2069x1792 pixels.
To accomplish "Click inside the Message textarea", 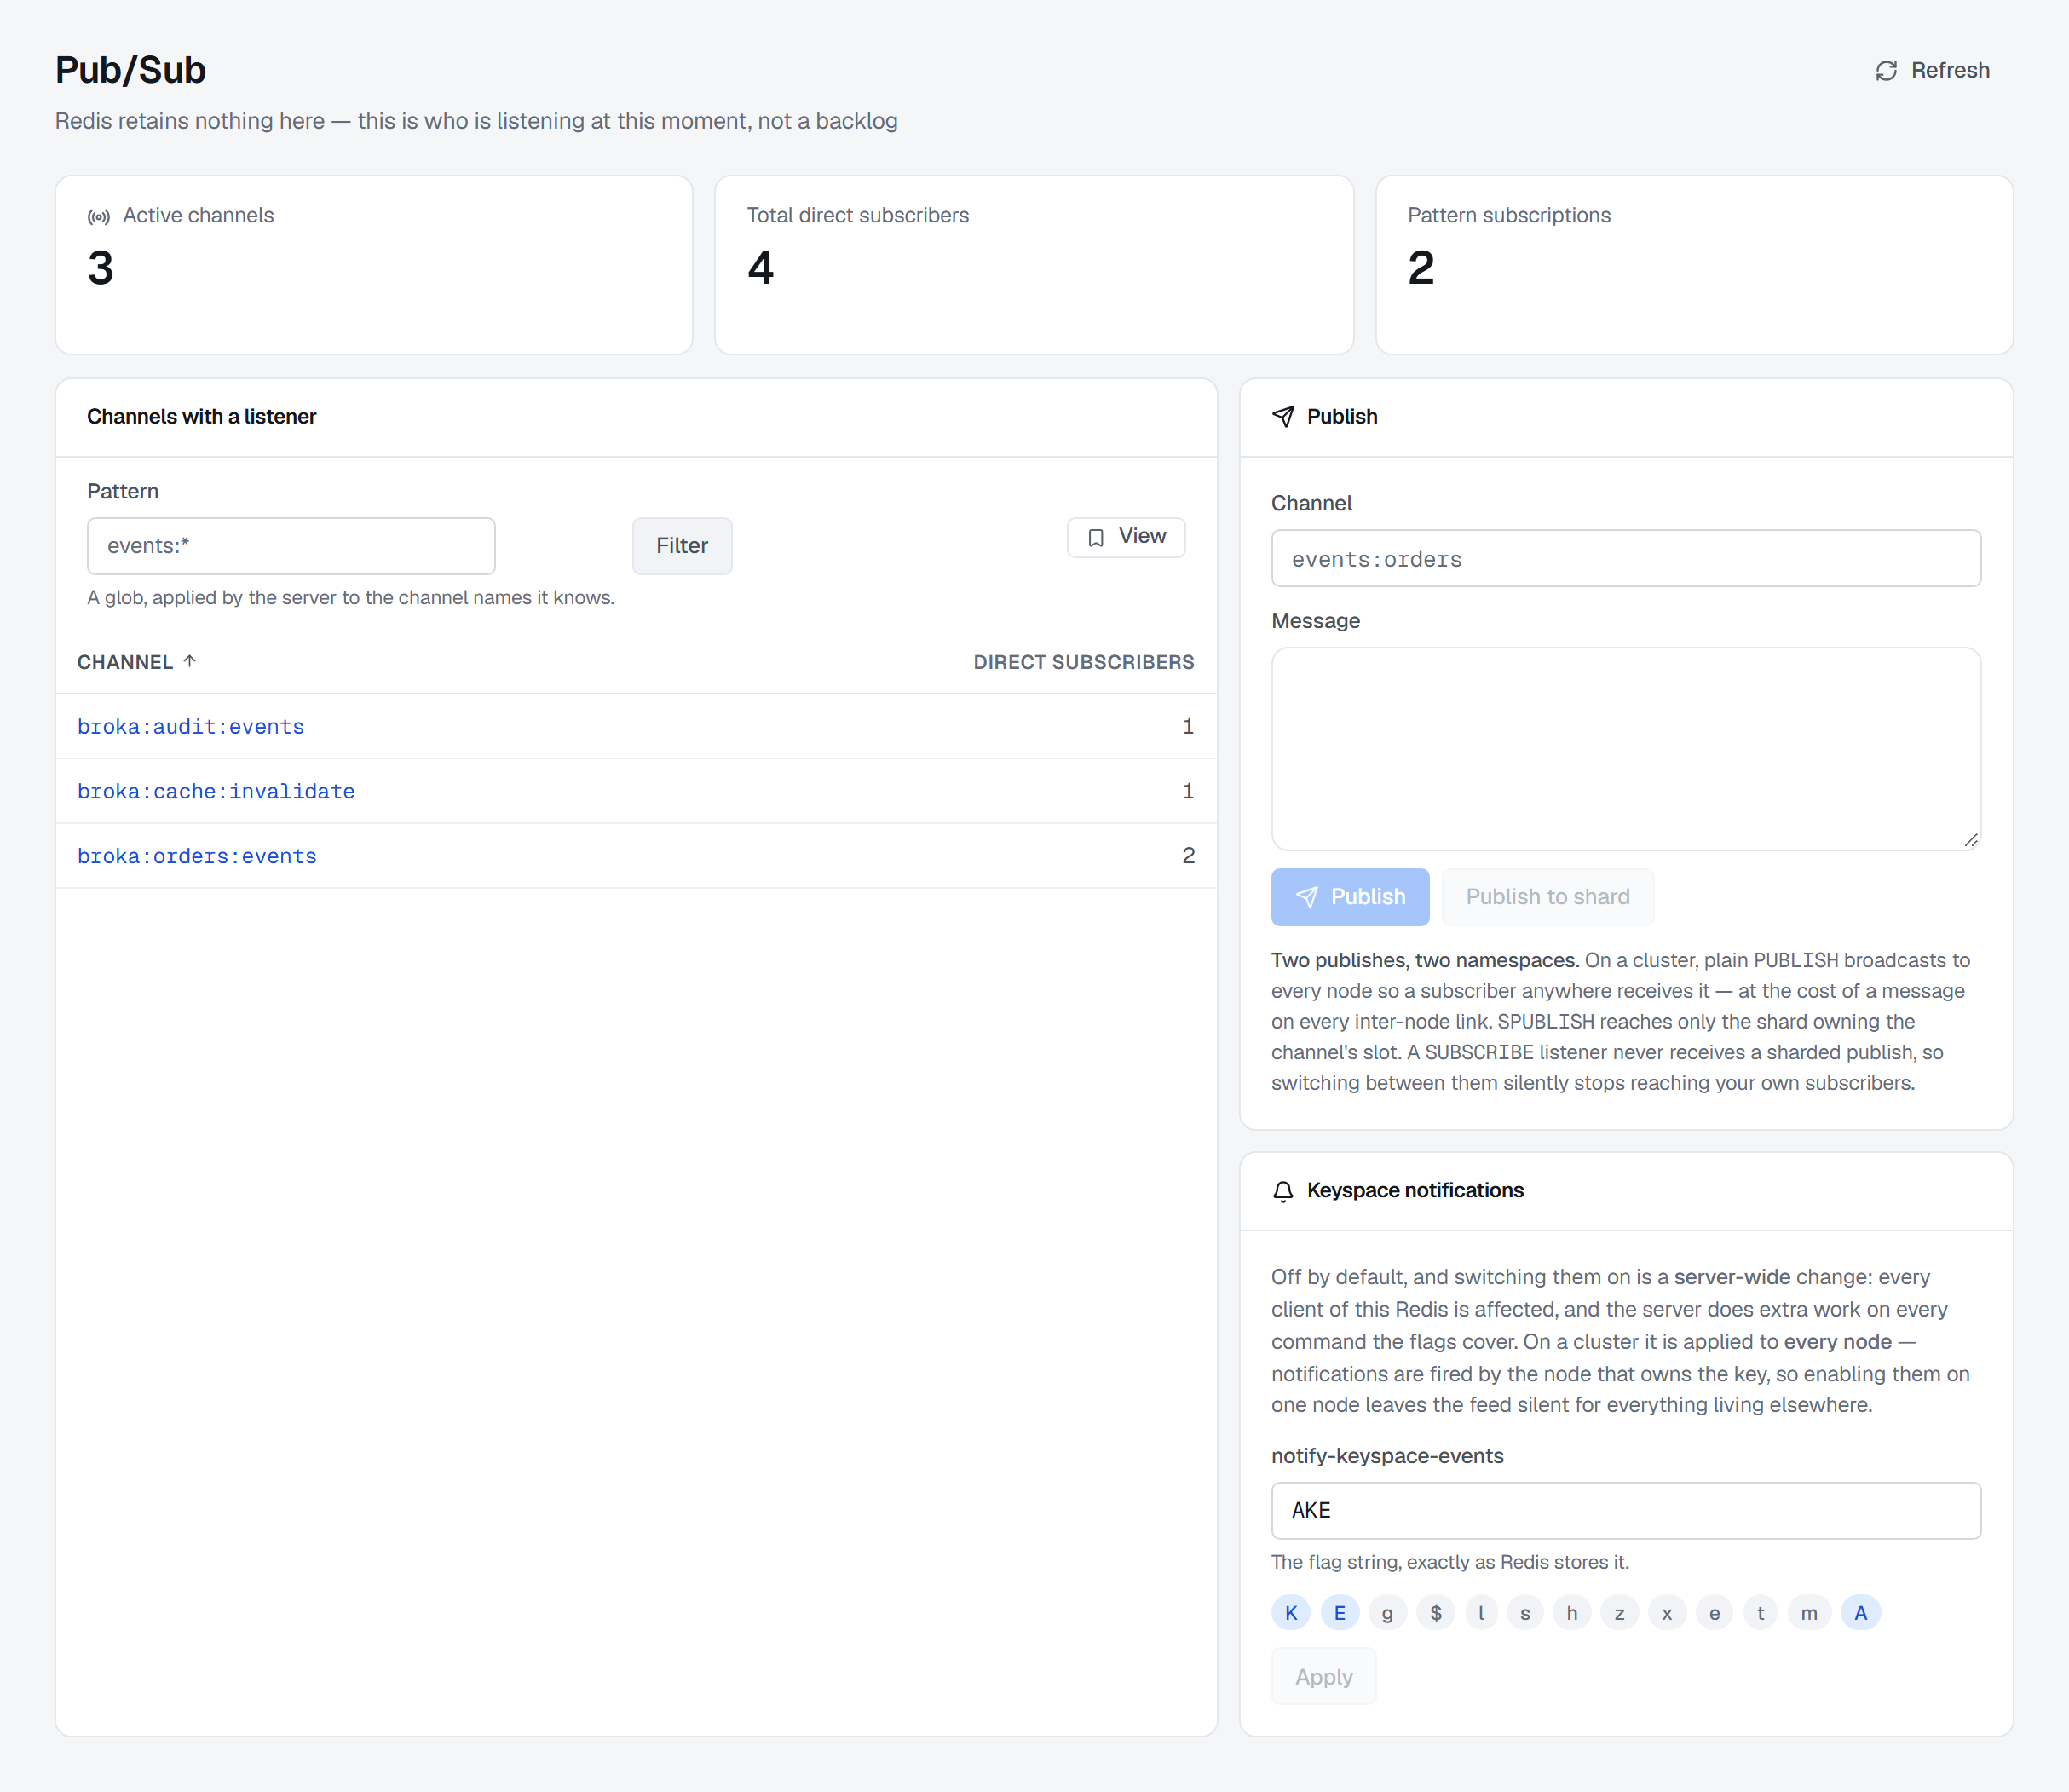I will click(1626, 749).
